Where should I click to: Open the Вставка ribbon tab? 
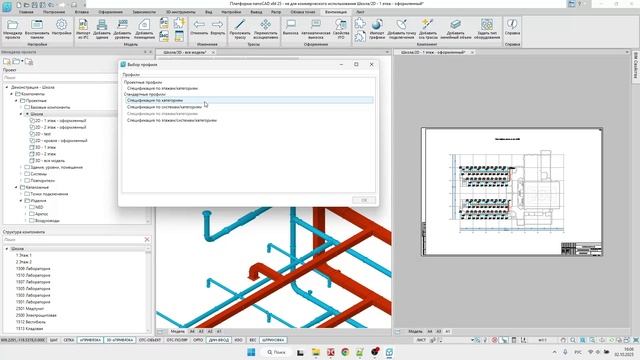82,12
